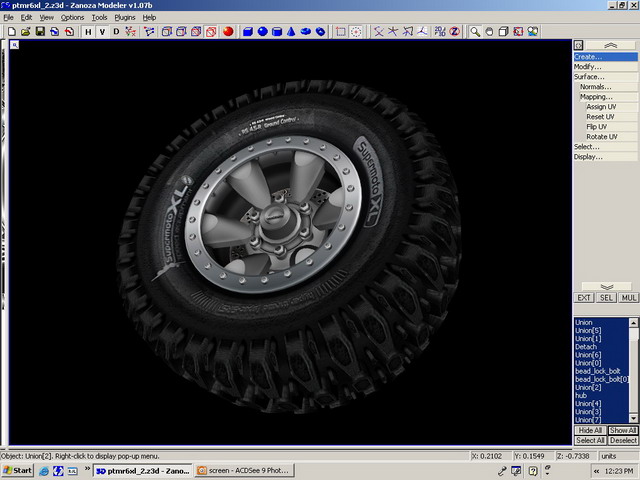Create a blue cone primitive

coord(291,31)
